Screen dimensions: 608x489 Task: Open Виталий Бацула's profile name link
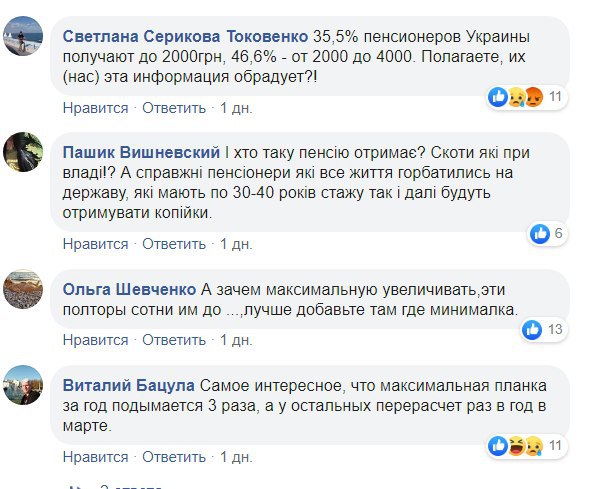[129, 386]
